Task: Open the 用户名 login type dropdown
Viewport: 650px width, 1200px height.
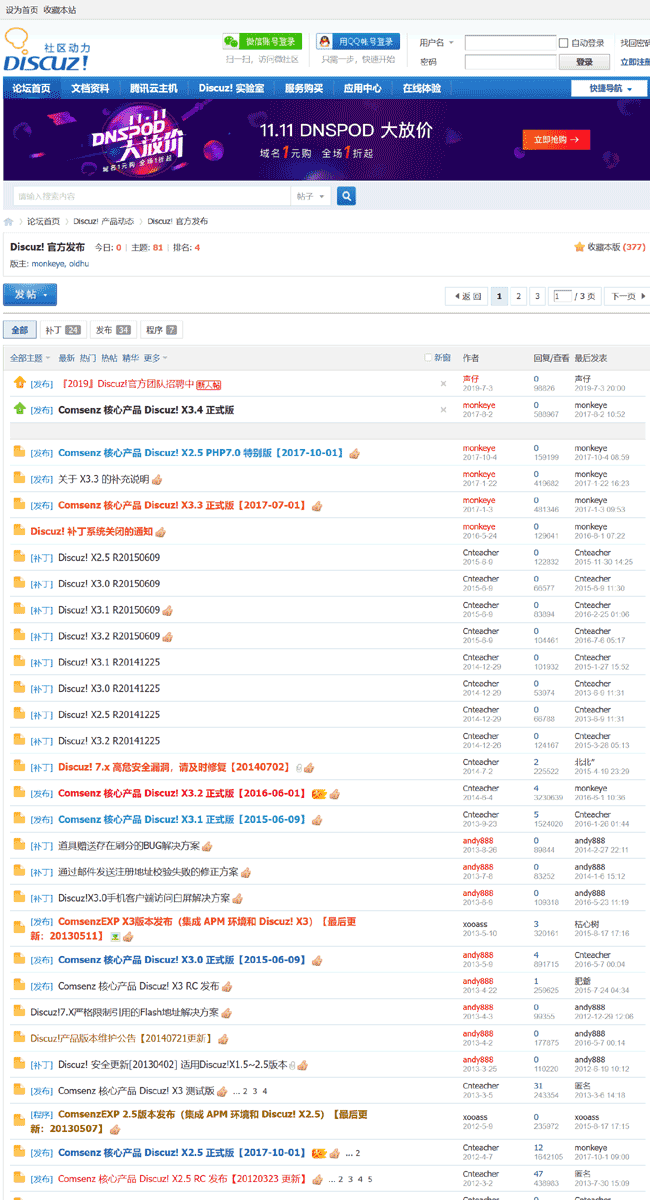Action: pos(437,43)
